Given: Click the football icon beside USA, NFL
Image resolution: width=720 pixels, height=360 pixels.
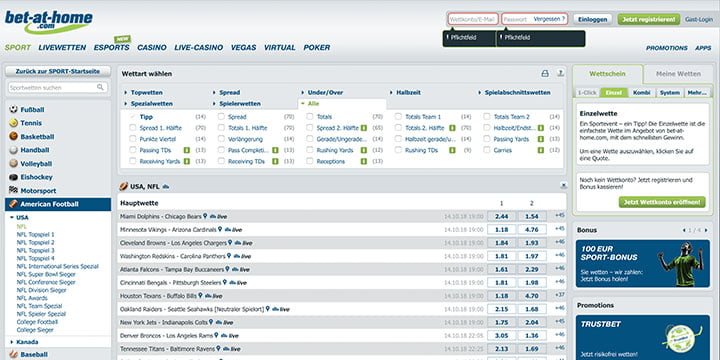Looking at the screenshot, I should click(x=124, y=186).
